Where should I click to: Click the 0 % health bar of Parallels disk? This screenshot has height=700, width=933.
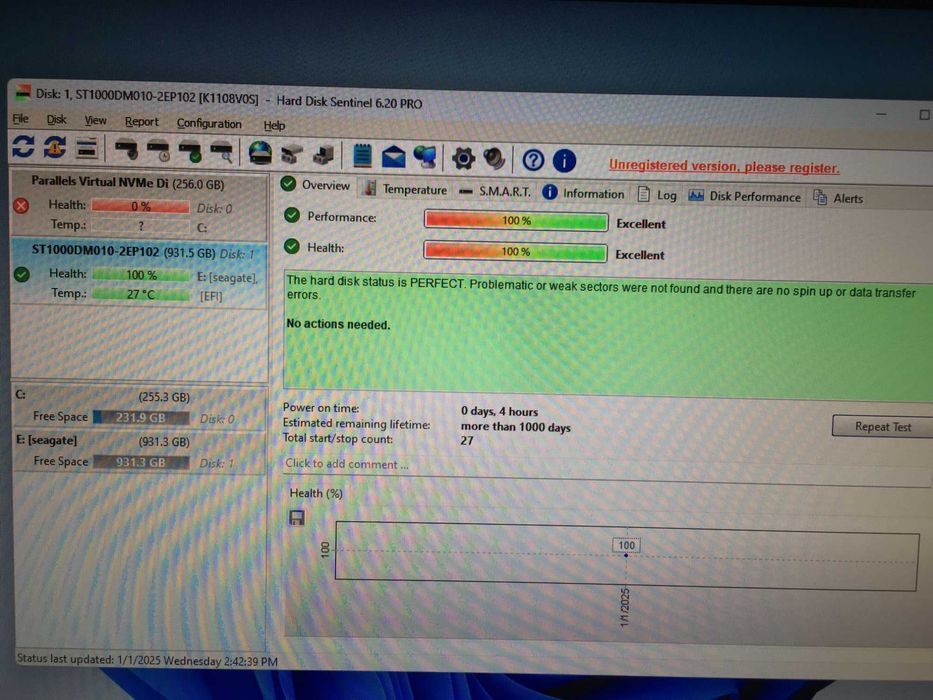[140, 206]
